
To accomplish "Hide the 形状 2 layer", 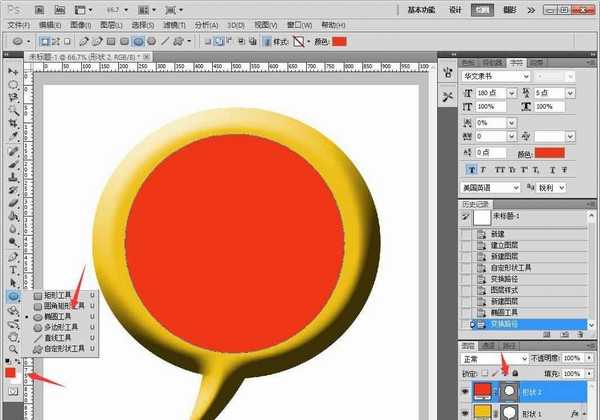I will [464, 392].
